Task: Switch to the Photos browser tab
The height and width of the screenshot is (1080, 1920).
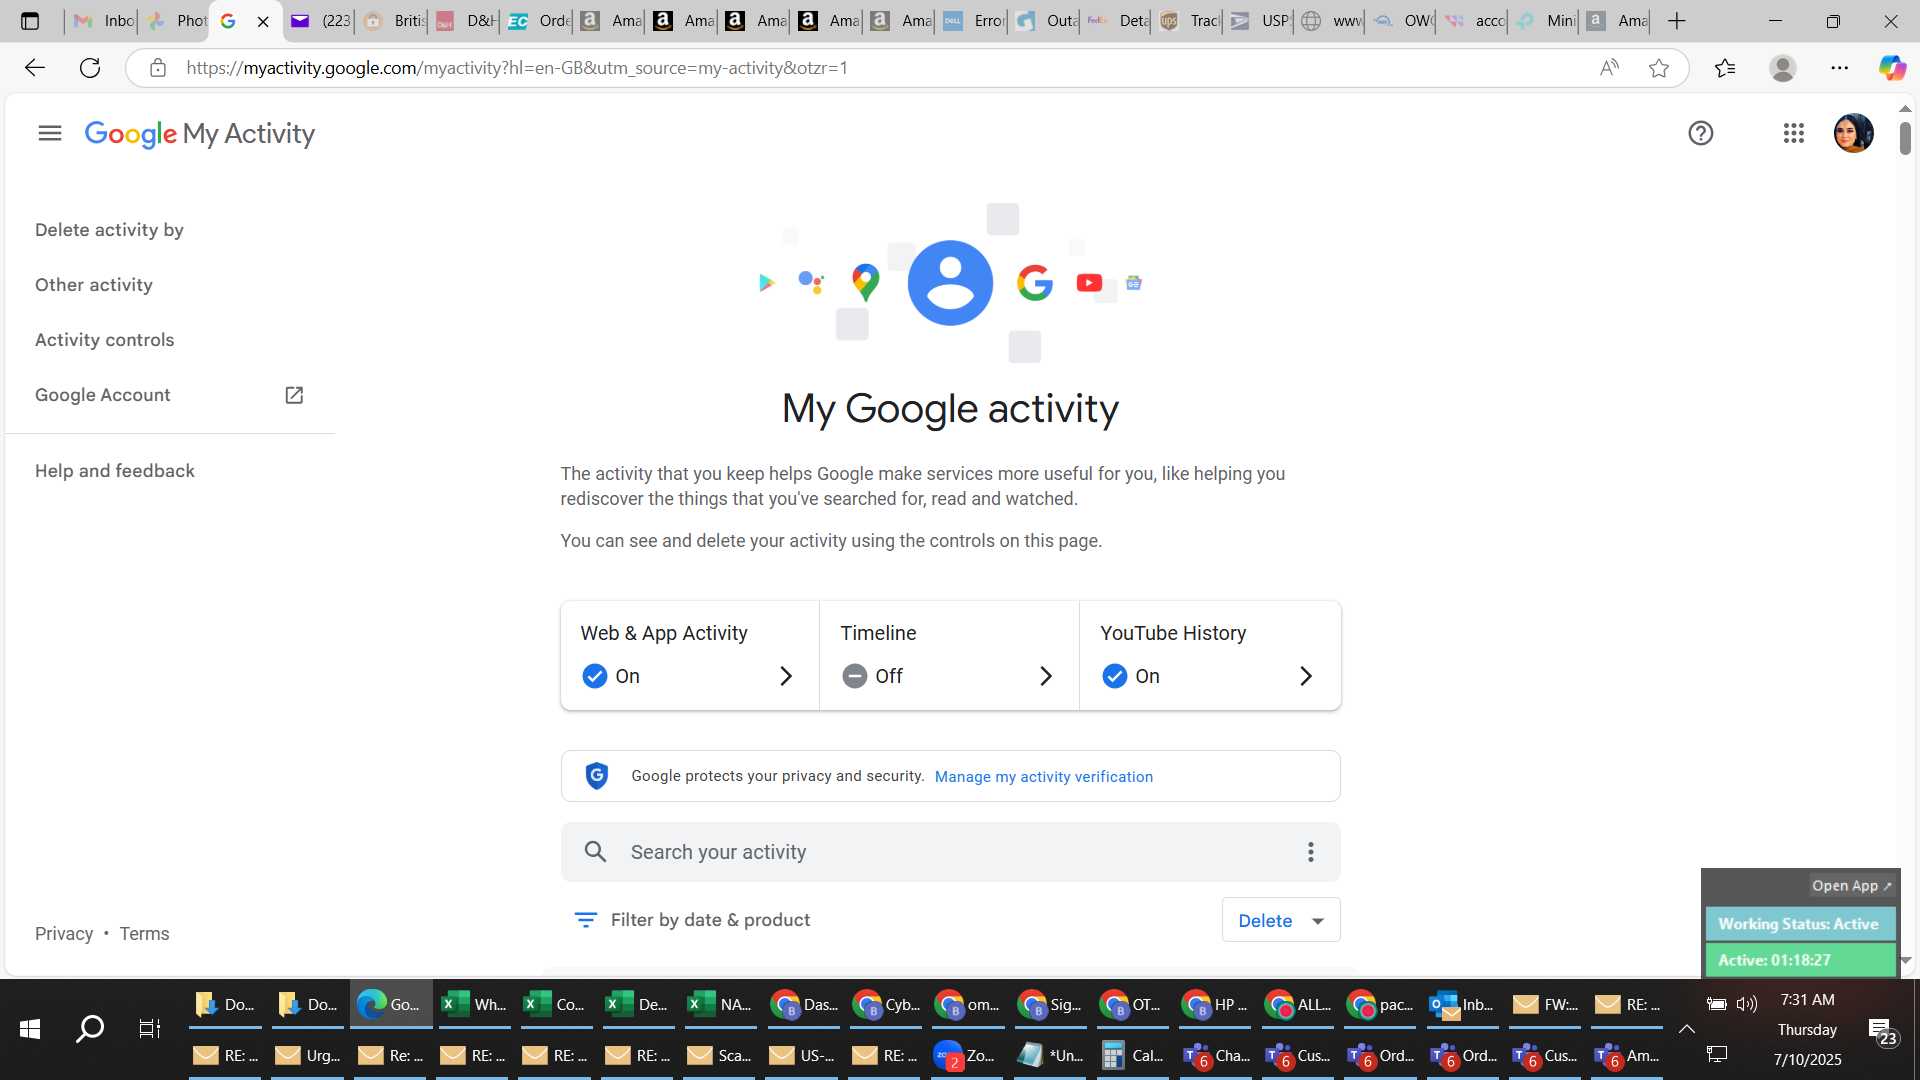Action: click(x=175, y=21)
